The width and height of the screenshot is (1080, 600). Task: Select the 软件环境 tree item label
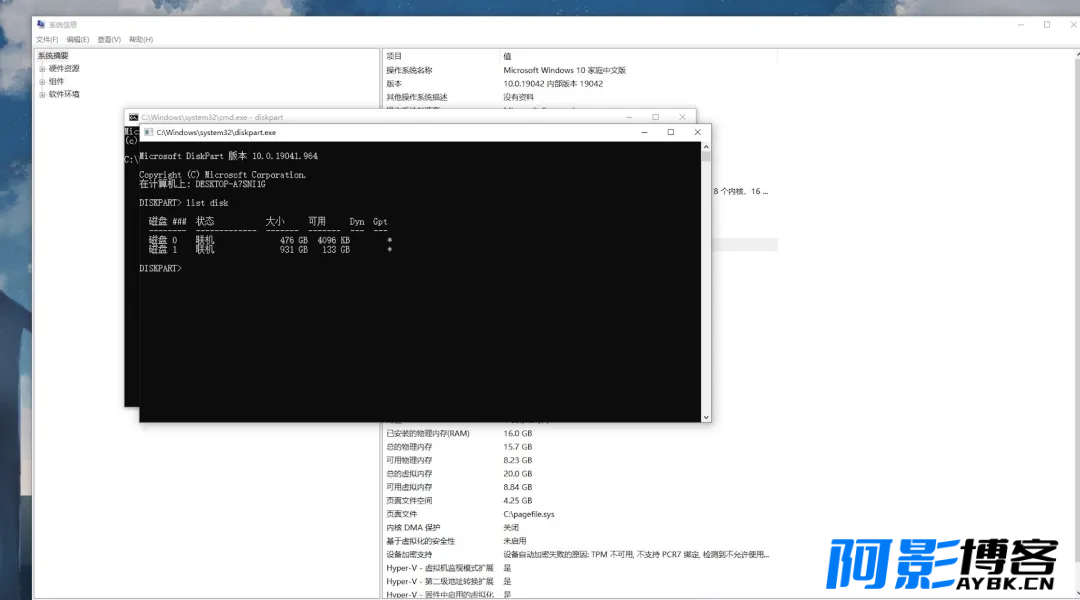(64, 94)
